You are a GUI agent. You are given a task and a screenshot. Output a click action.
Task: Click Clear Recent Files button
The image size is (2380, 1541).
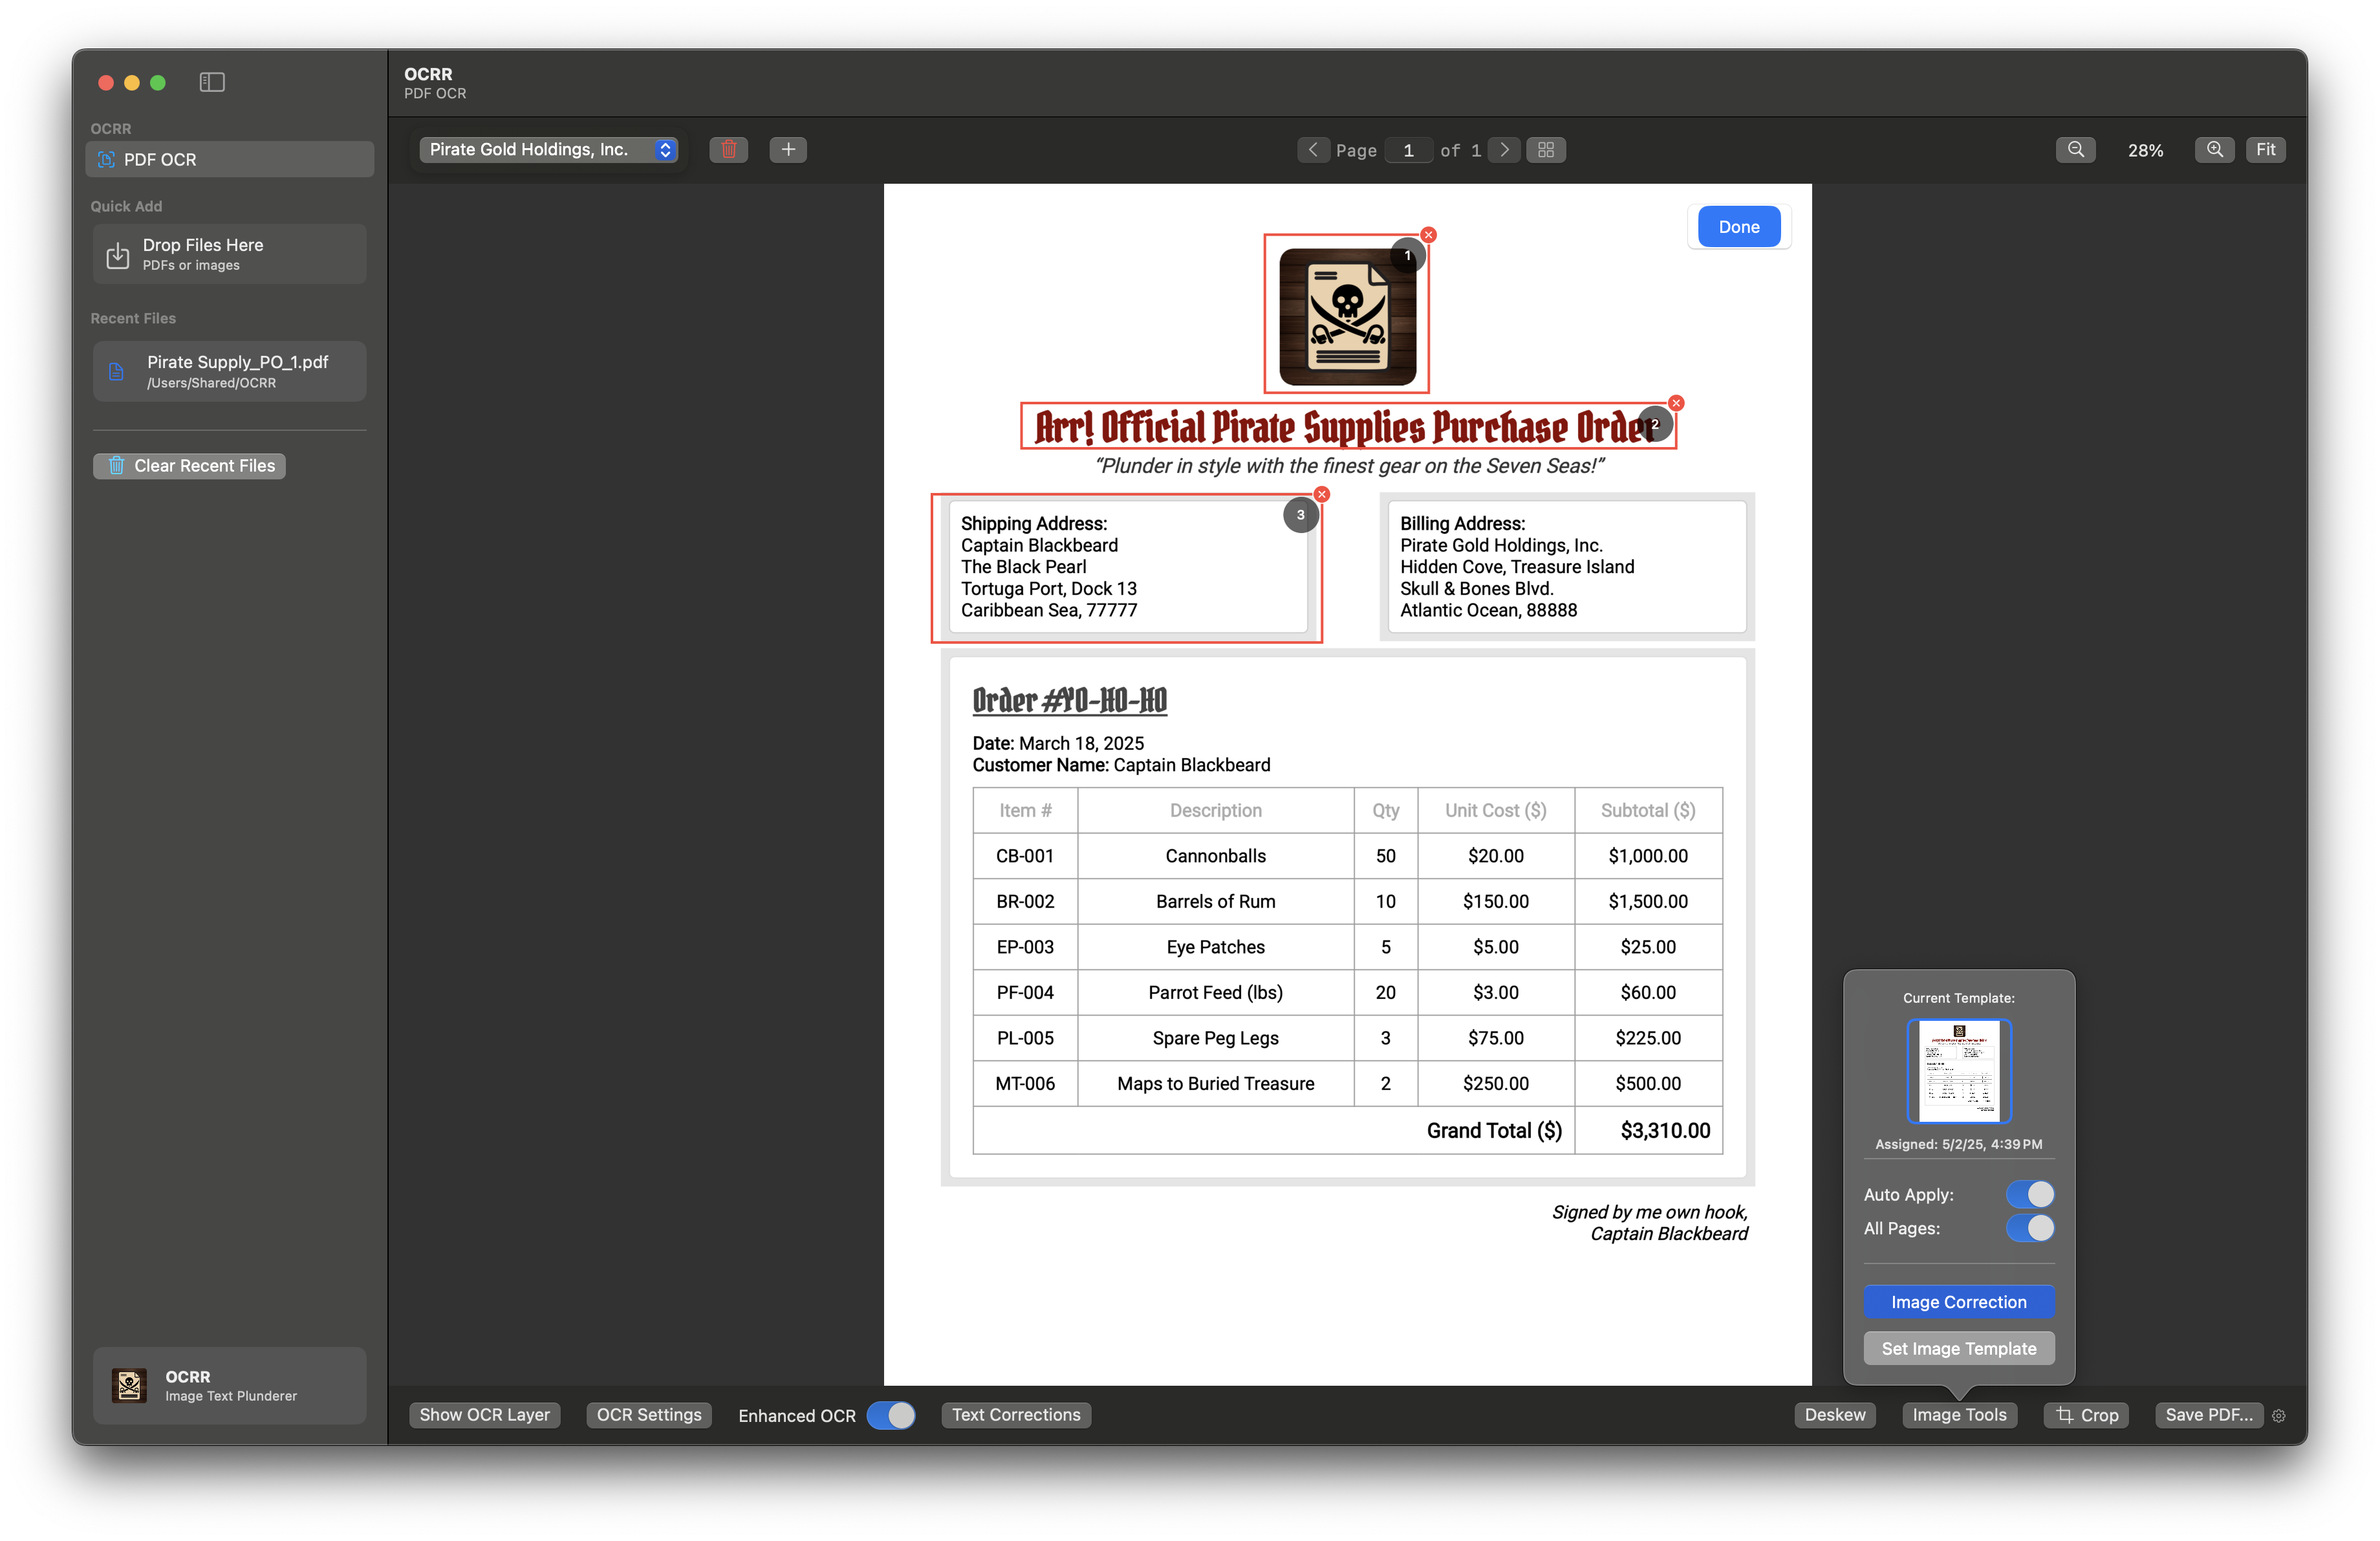pyautogui.click(x=189, y=465)
